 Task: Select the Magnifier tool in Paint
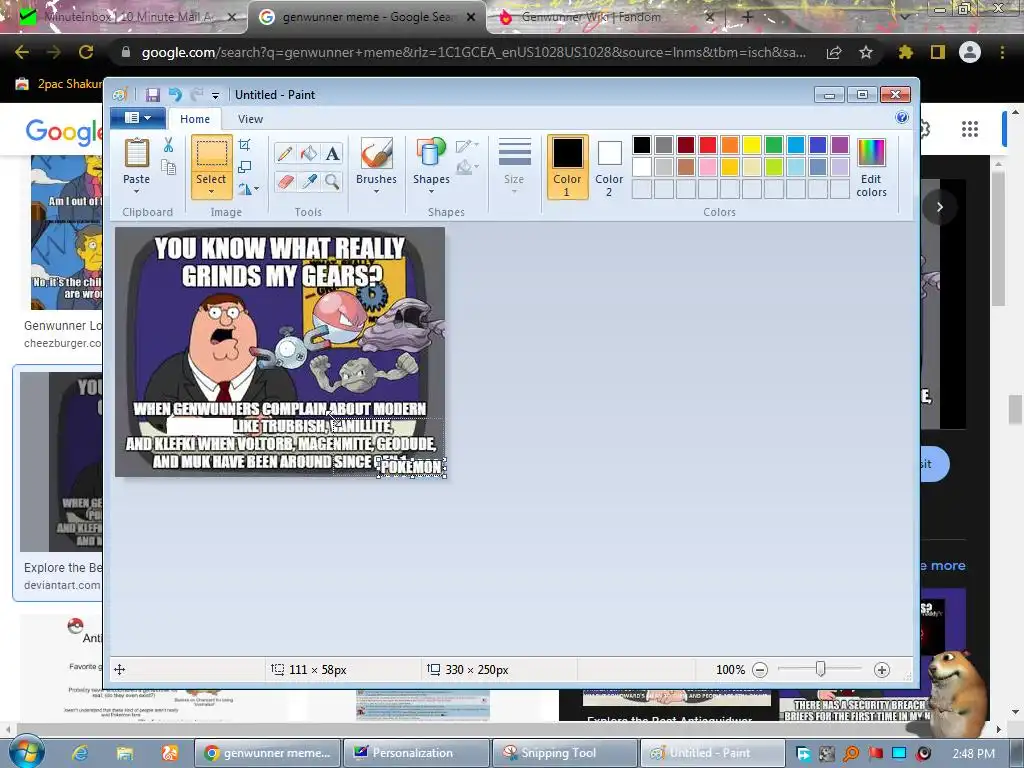(332, 181)
